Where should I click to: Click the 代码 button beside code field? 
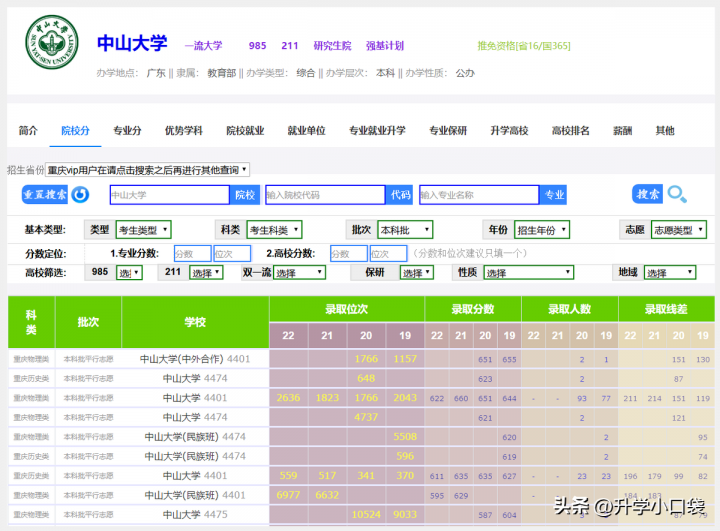coord(400,195)
